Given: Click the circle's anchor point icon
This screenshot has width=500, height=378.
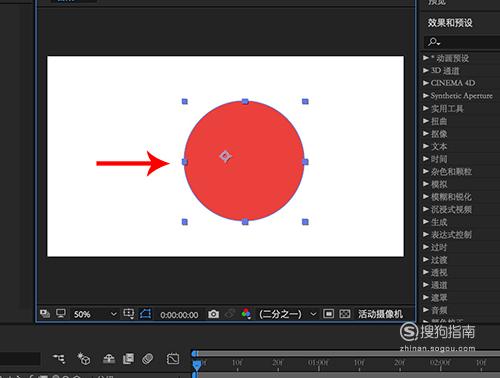Looking at the screenshot, I should coord(226,156).
